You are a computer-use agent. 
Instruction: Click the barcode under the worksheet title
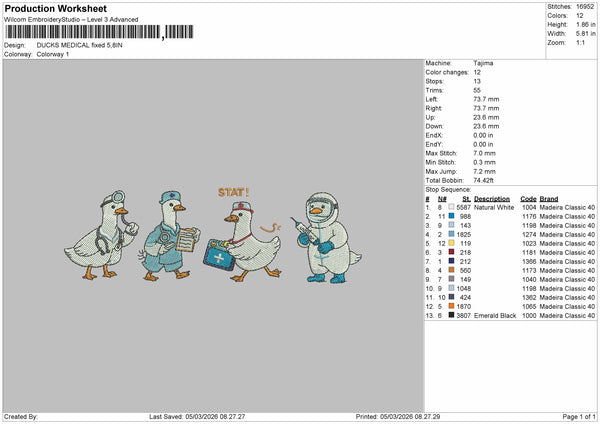[x=99, y=32]
